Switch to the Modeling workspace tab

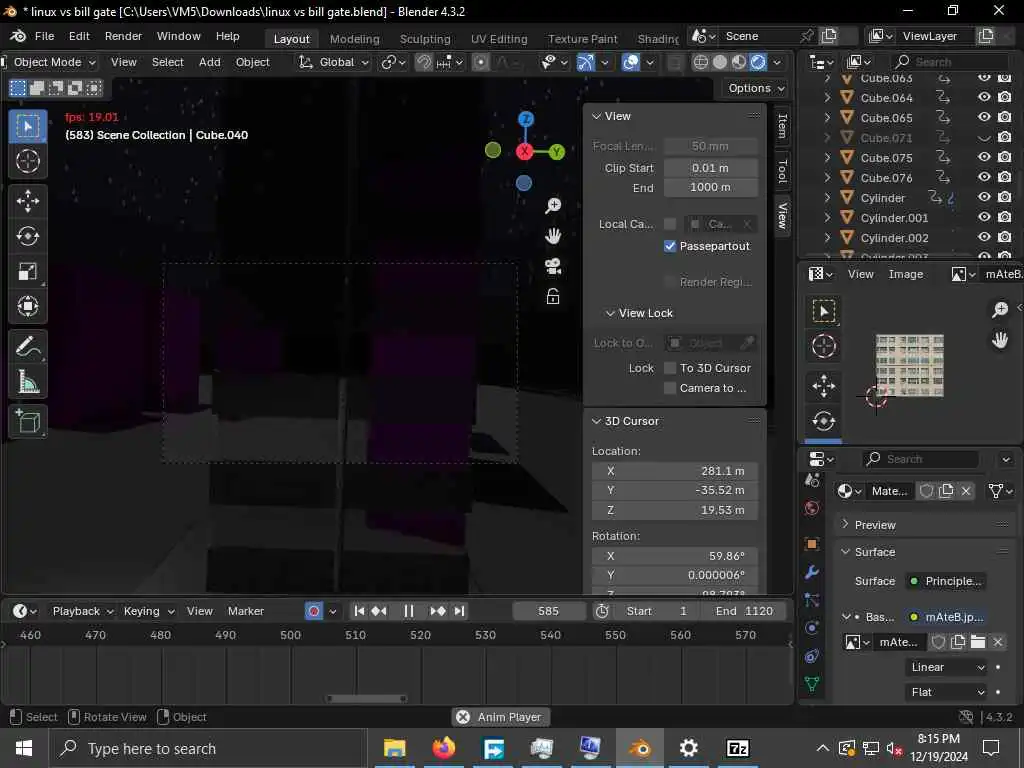pos(355,39)
